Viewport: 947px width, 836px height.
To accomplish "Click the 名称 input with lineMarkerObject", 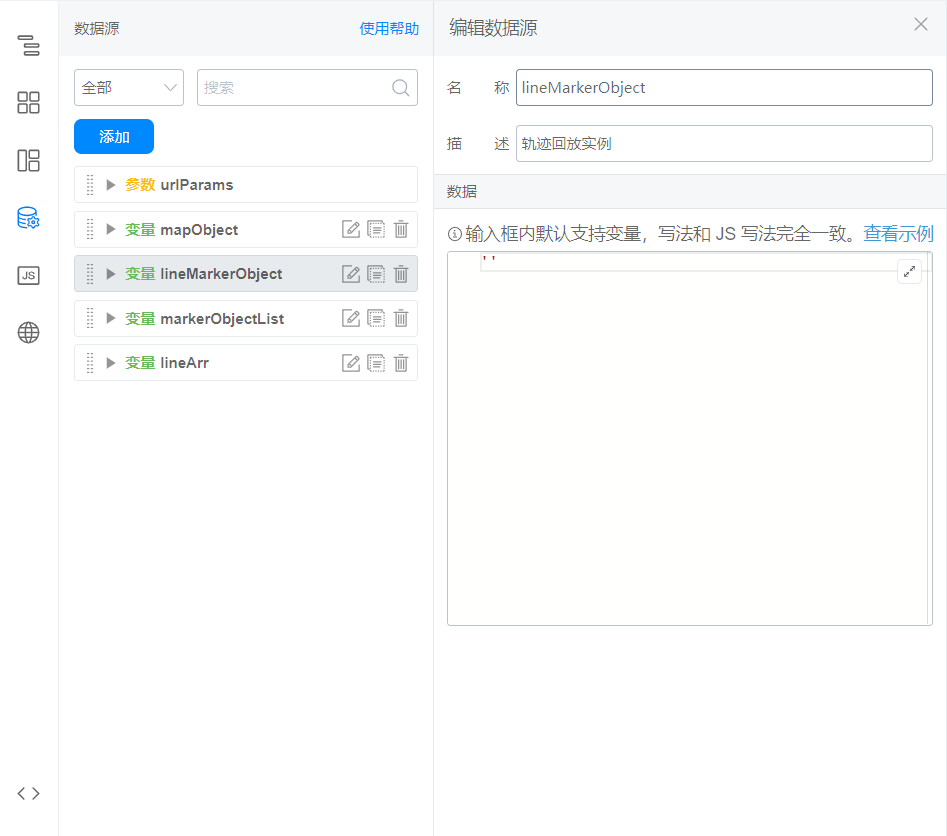I will [x=724, y=88].
